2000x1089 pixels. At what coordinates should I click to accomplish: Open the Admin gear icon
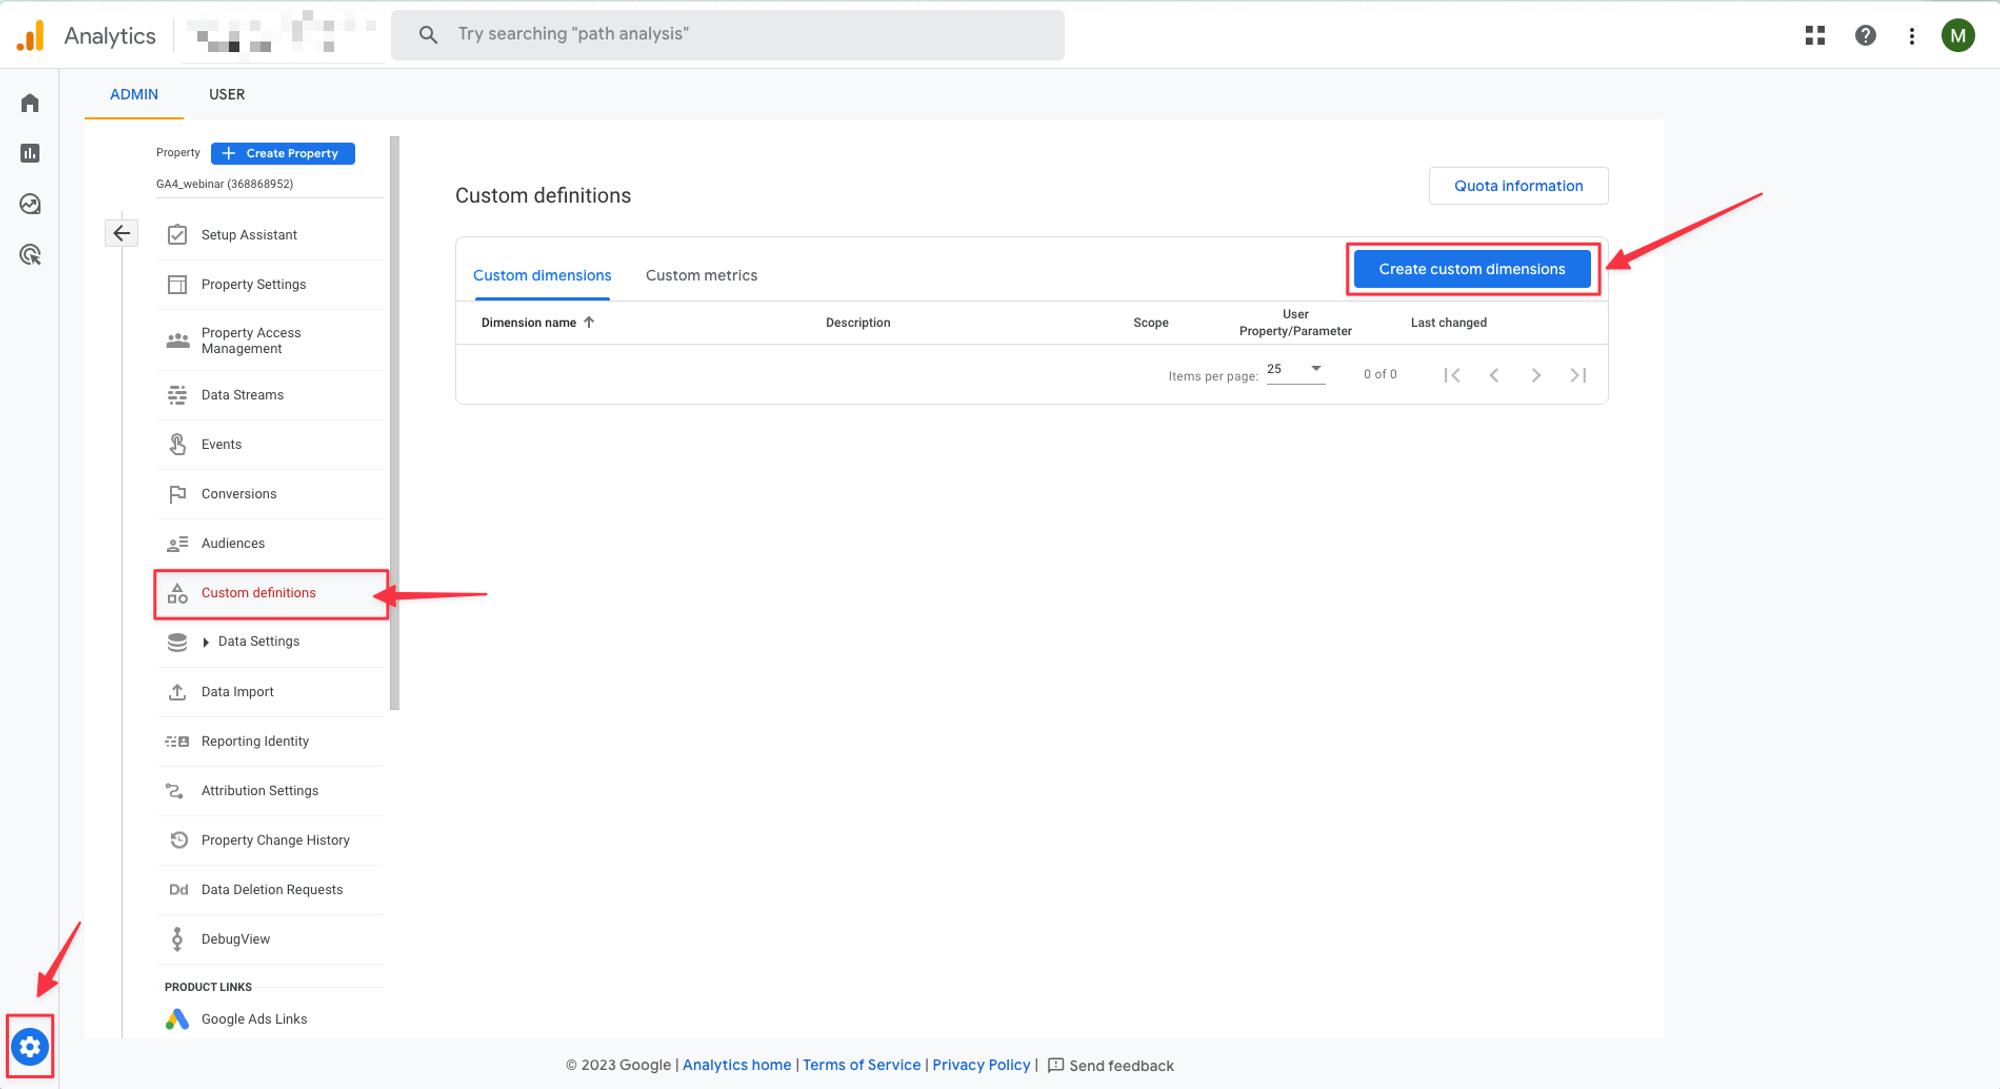[x=30, y=1047]
